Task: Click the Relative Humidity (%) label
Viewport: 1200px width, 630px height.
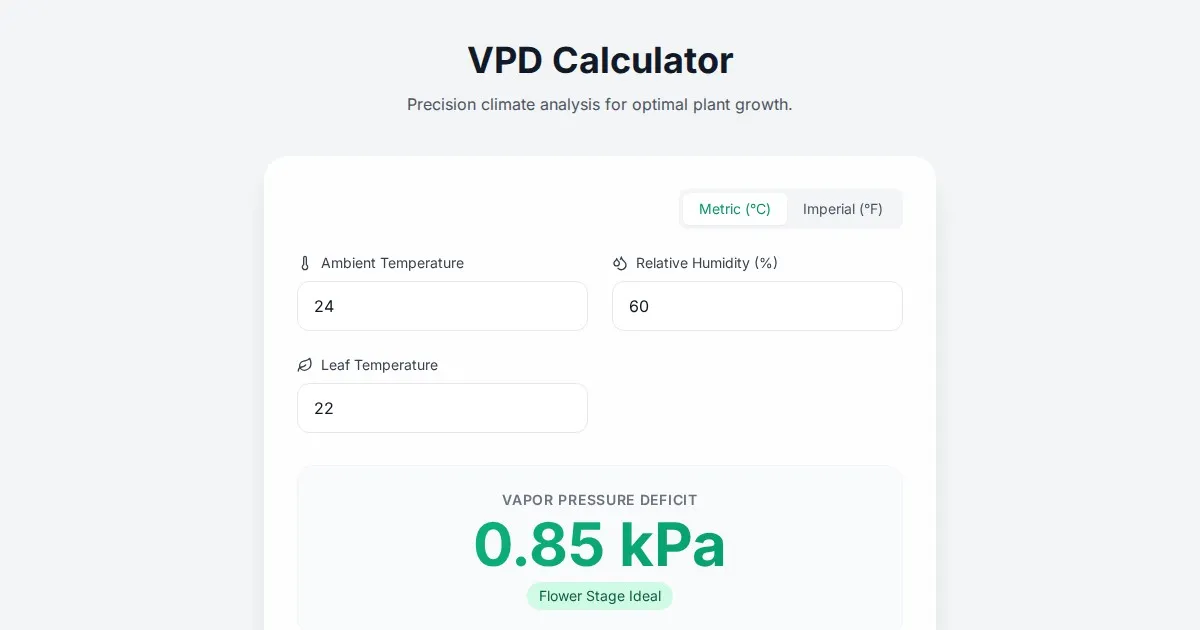Action: click(x=706, y=263)
